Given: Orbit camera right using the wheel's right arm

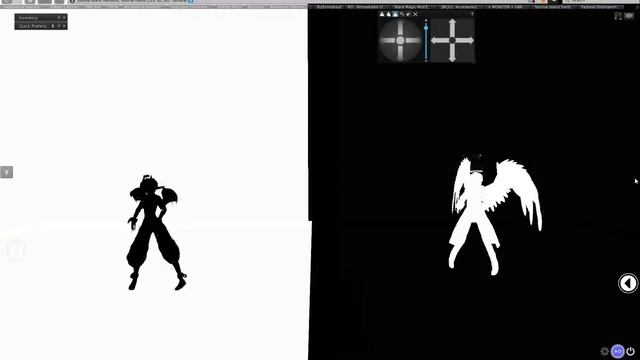Looking at the screenshot, I should point(413,40).
